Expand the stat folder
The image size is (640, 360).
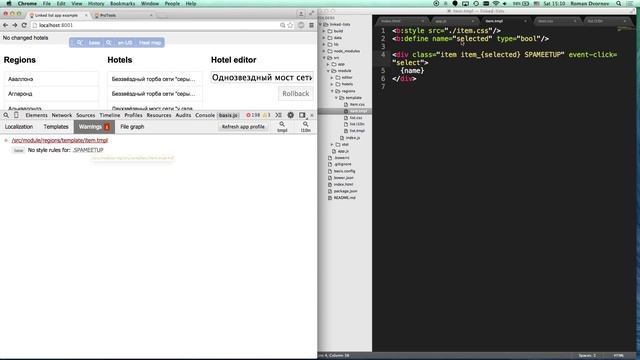[332, 144]
